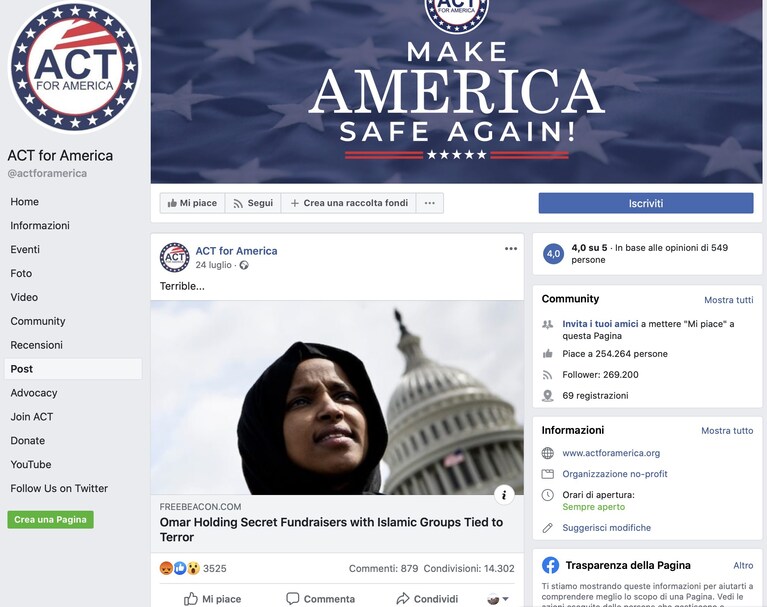The width and height of the screenshot is (767, 607).
Task: Click the article photo thumbnail
Action: pos(337,398)
